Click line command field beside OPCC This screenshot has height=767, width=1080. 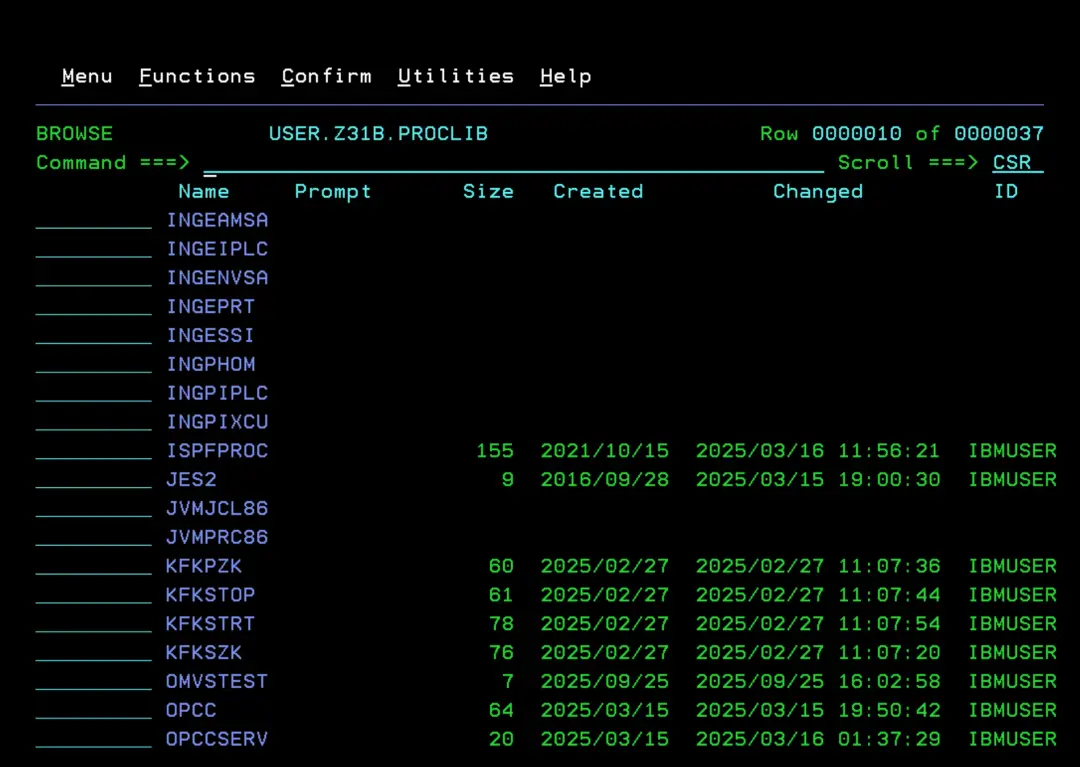pos(94,711)
